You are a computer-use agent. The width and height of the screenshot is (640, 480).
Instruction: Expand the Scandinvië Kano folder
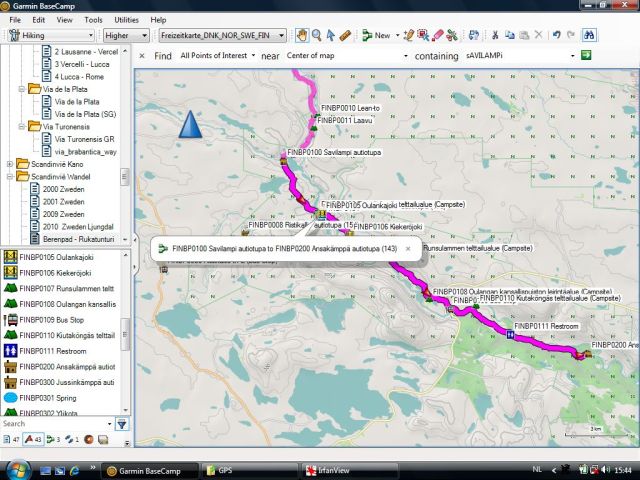[x=11, y=163]
